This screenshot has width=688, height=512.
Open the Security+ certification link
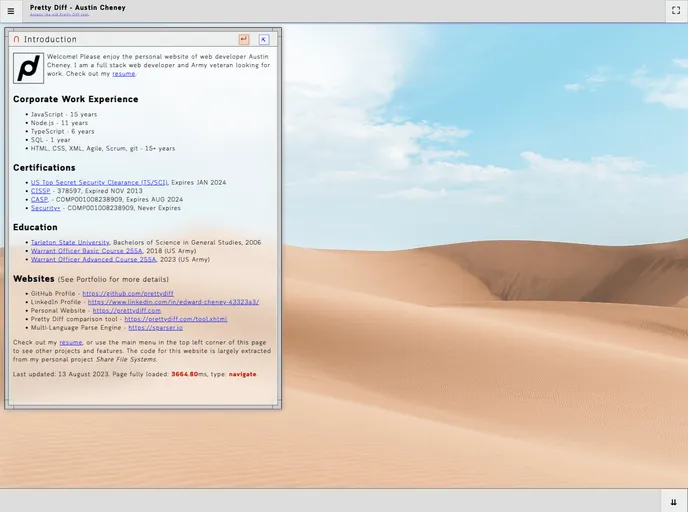(x=46, y=208)
